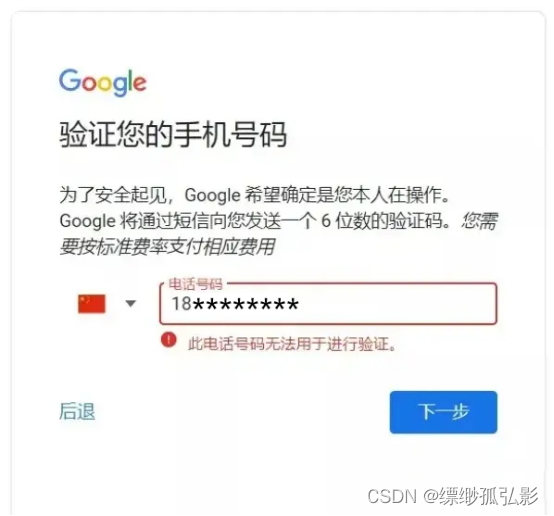This screenshot has height=516, width=554.
Task: Click the 后退 link
Action: [x=77, y=411]
